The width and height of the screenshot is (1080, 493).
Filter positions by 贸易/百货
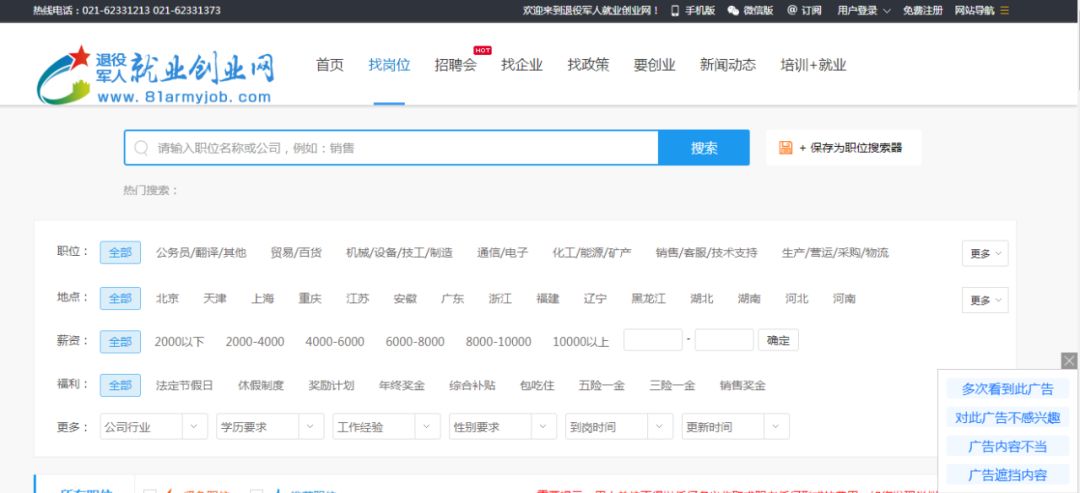(x=296, y=253)
